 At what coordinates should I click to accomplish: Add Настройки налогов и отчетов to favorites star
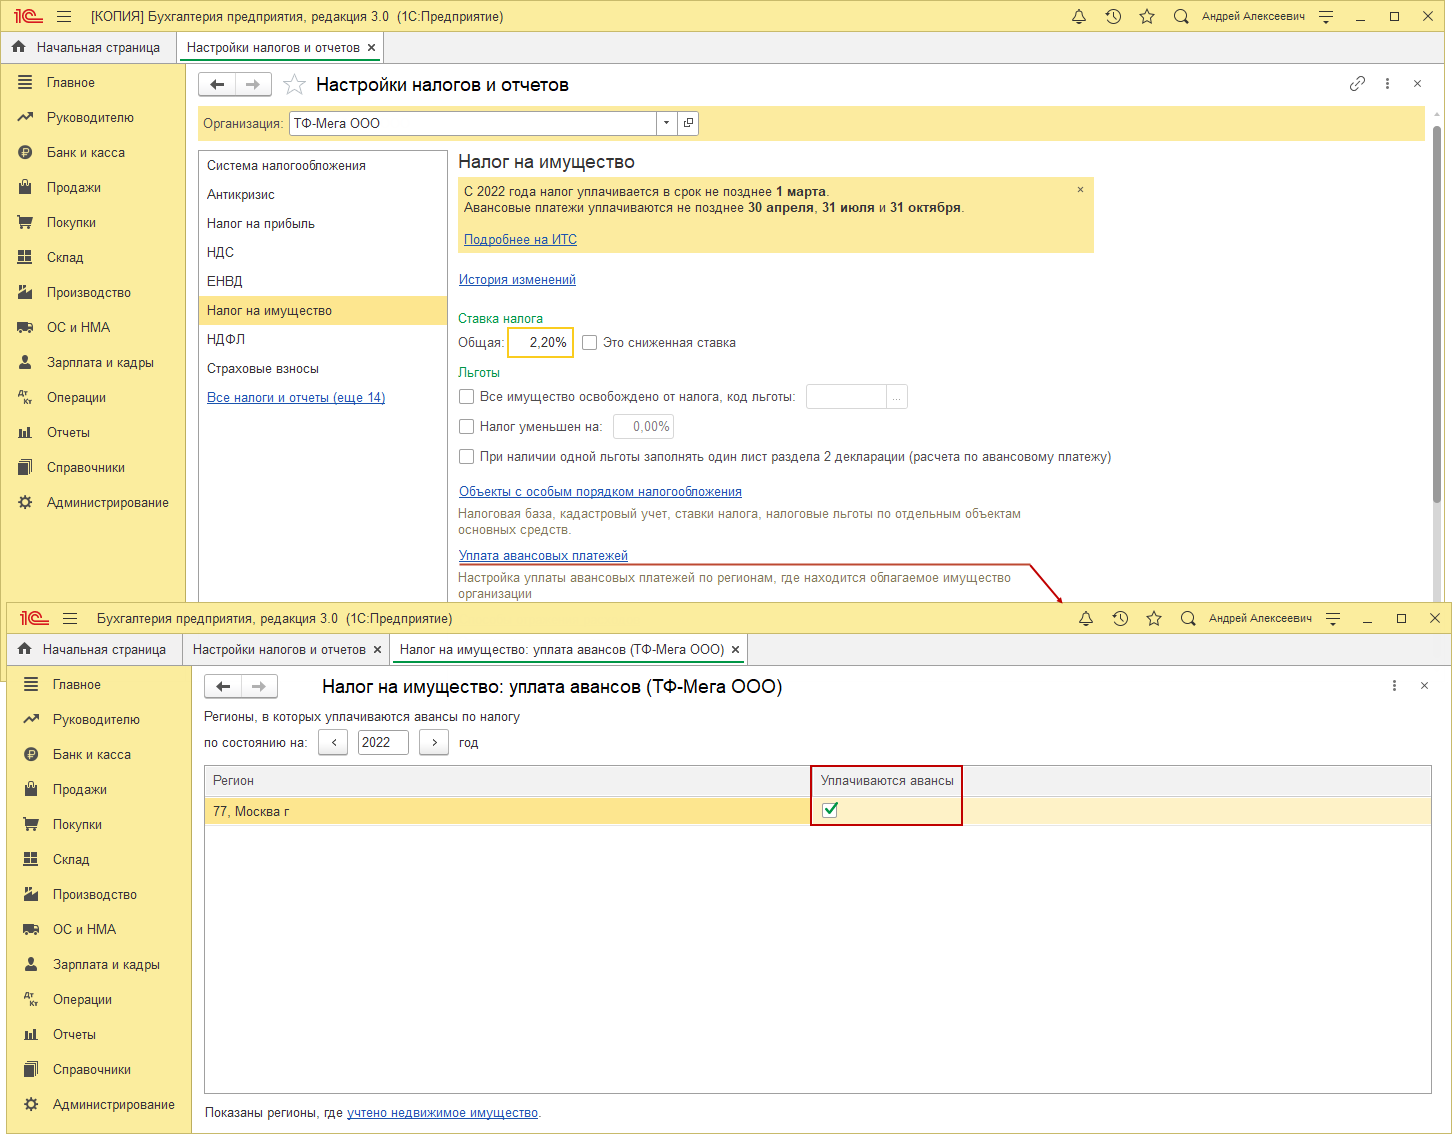[294, 85]
